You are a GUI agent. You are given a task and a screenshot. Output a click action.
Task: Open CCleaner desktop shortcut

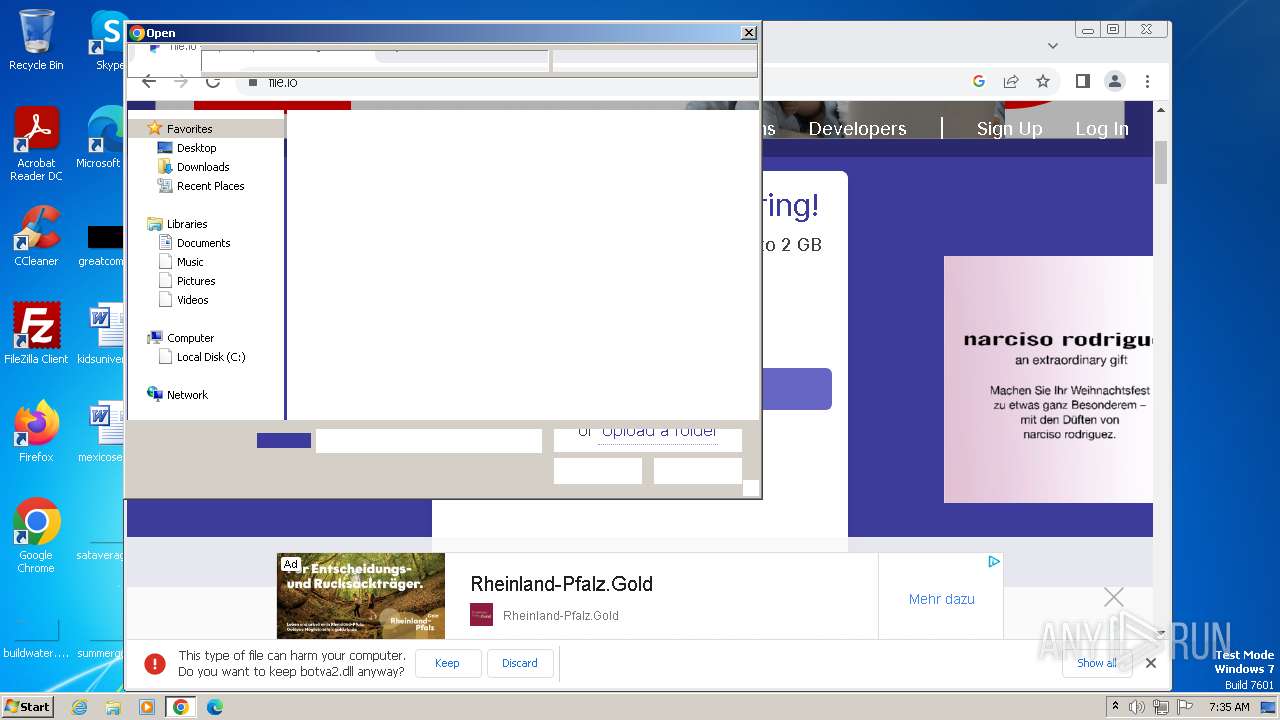click(36, 236)
